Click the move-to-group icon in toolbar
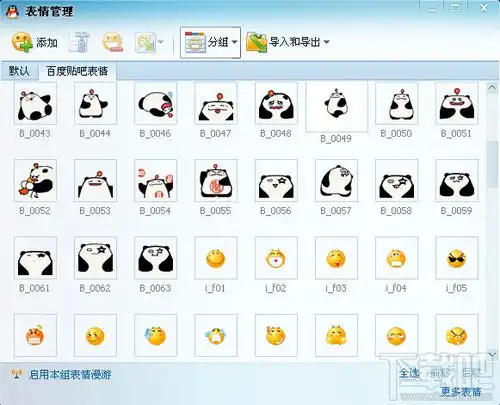This screenshot has height=405, width=500. pos(146,42)
